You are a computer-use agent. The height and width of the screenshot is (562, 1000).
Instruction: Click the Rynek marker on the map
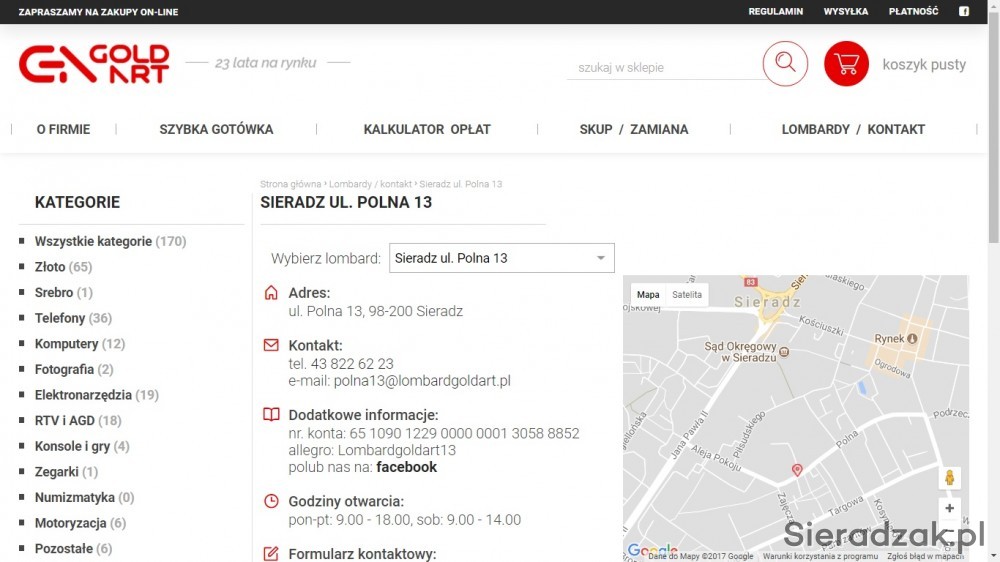click(x=913, y=339)
